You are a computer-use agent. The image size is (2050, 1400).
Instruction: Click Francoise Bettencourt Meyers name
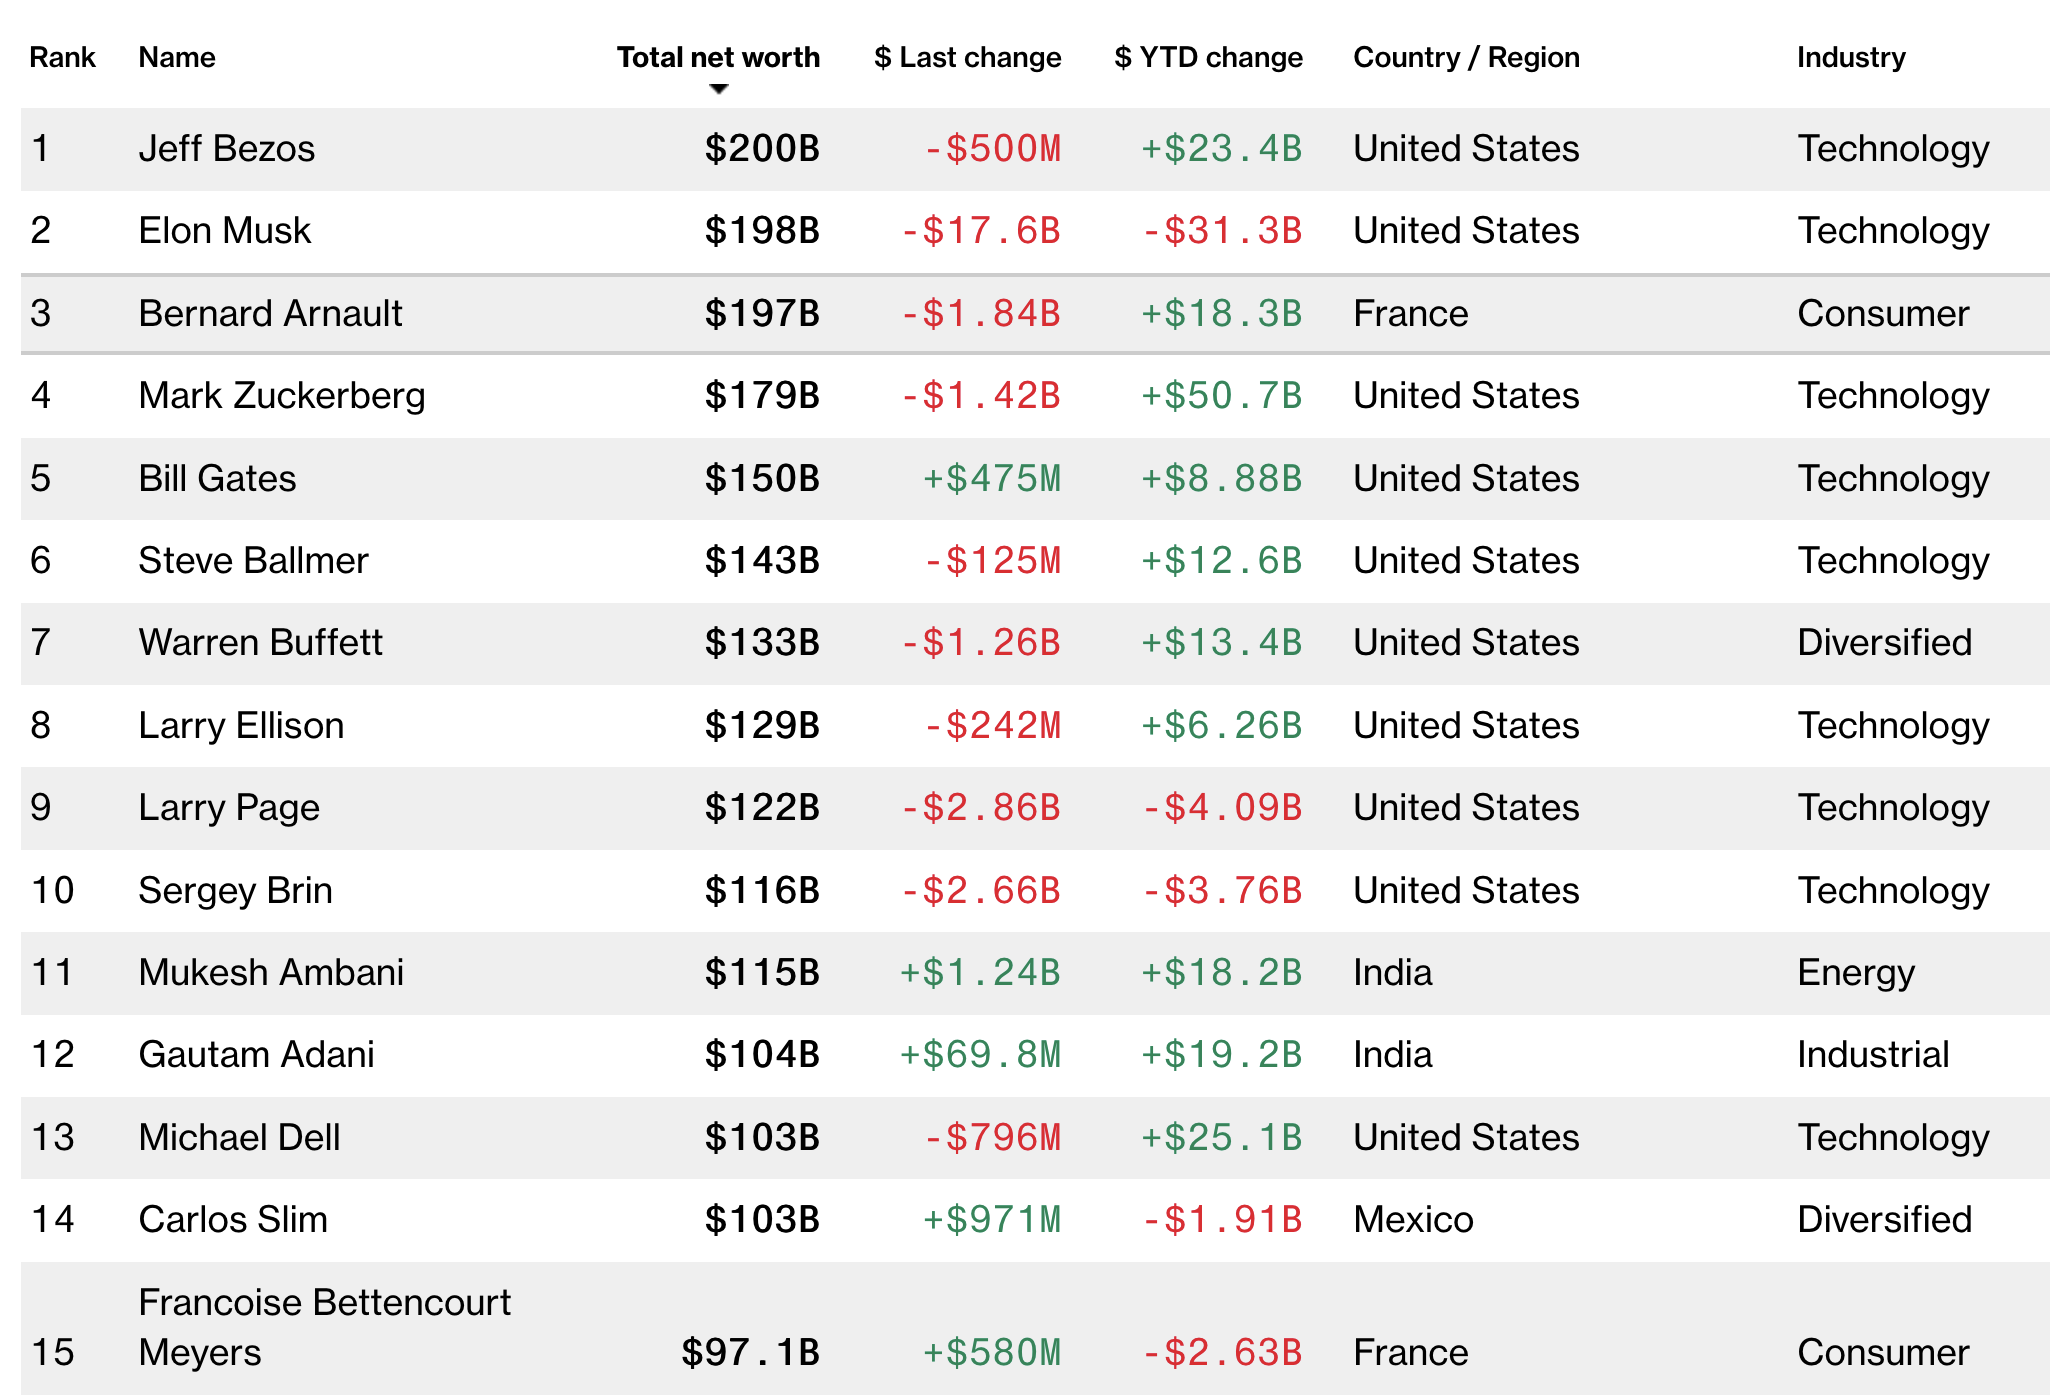point(323,1326)
